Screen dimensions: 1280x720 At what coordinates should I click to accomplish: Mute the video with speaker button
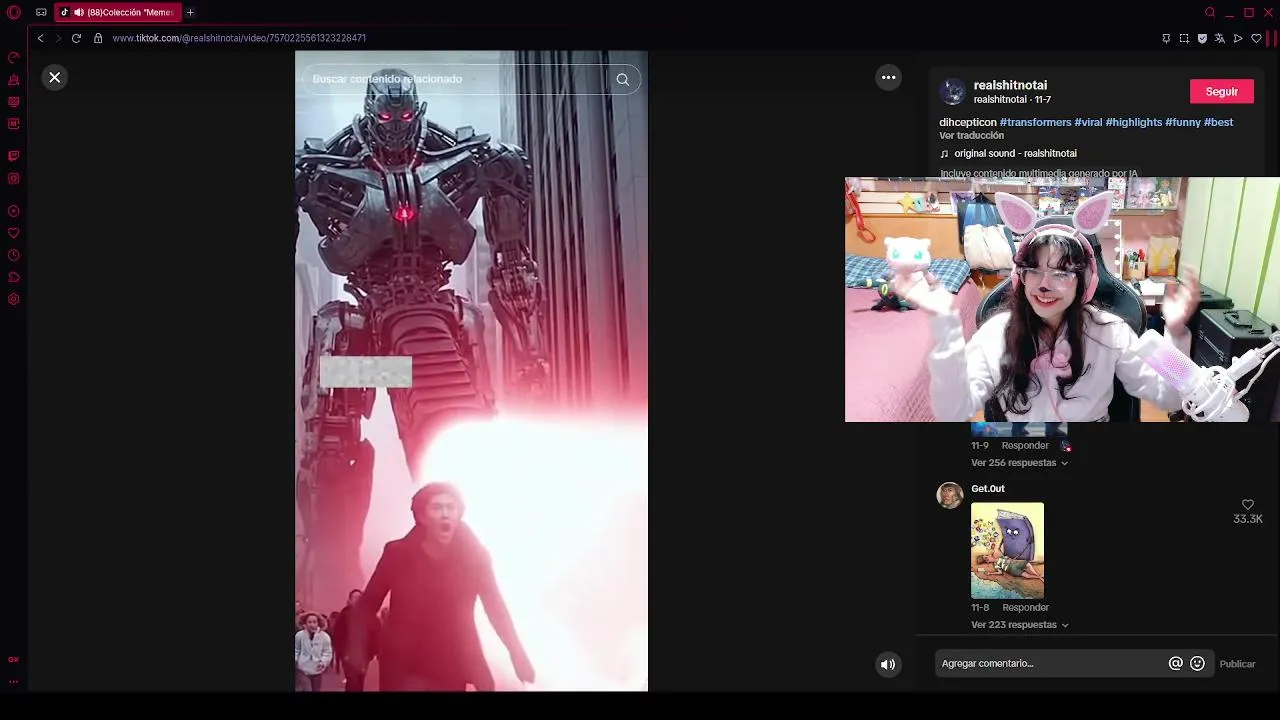point(887,664)
